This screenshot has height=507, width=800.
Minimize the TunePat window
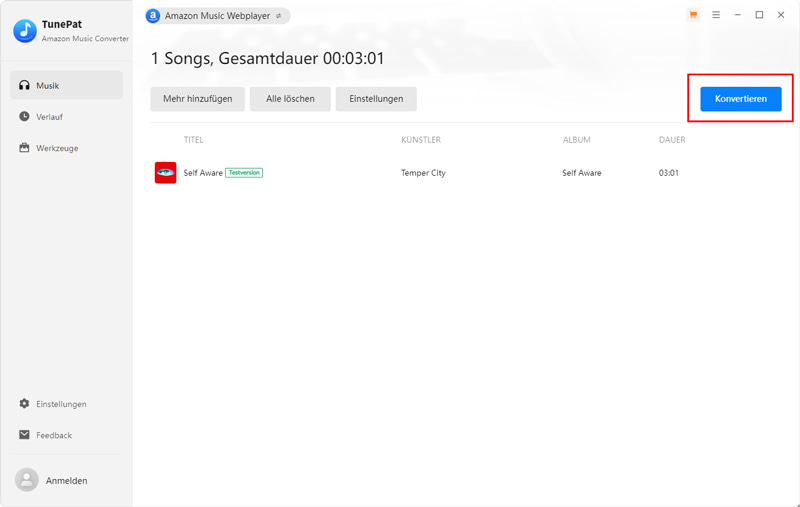pos(738,15)
